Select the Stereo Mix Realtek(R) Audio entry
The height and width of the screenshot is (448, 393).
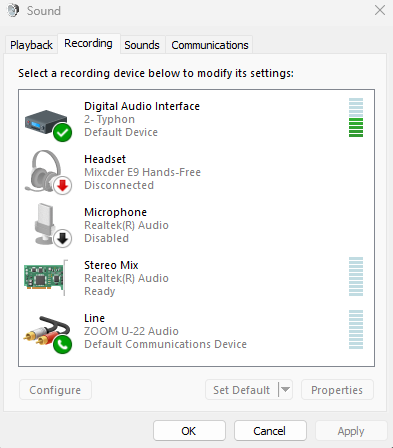[x=196, y=278]
